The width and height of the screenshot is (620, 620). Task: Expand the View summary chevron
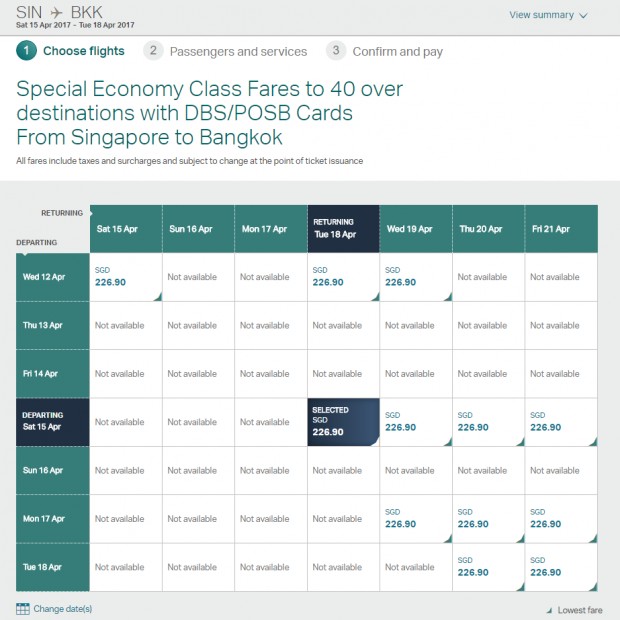(x=584, y=16)
